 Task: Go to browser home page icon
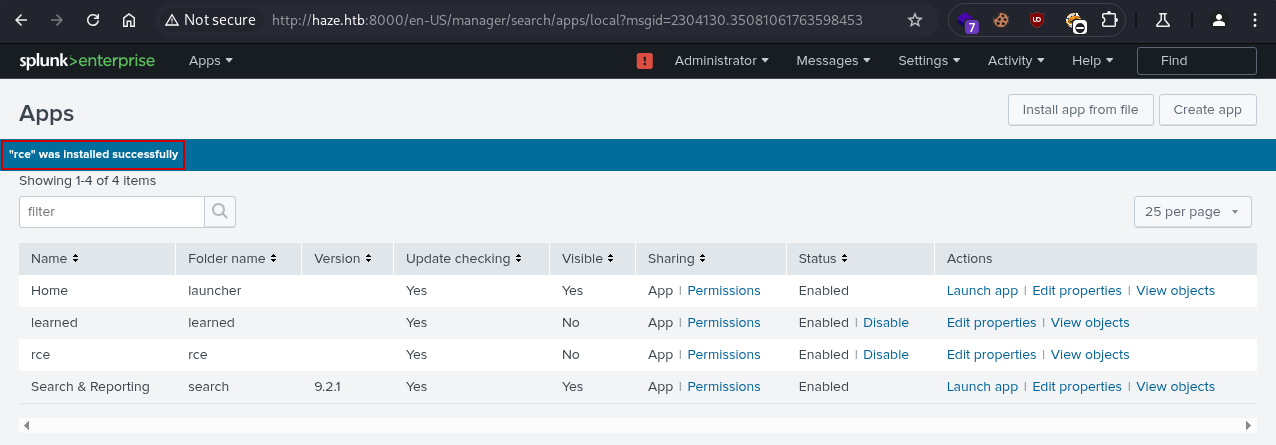129,20
